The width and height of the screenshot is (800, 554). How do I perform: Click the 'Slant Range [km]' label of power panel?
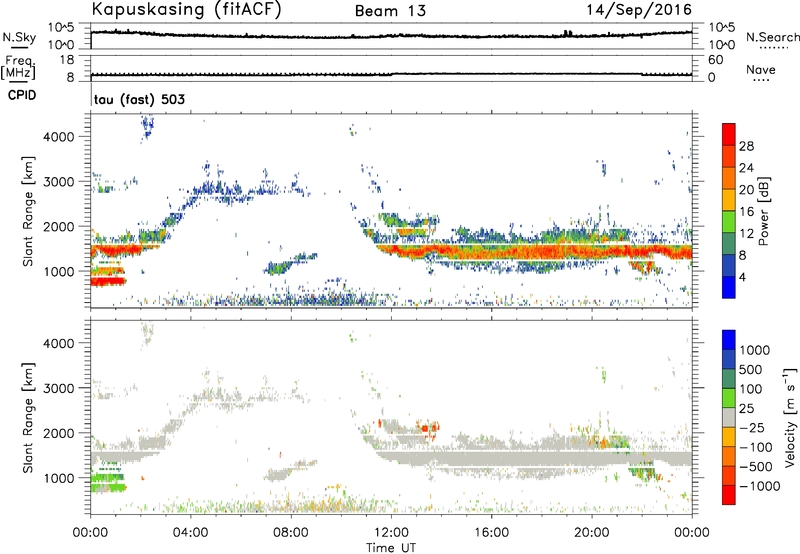[x=27, y=211]
